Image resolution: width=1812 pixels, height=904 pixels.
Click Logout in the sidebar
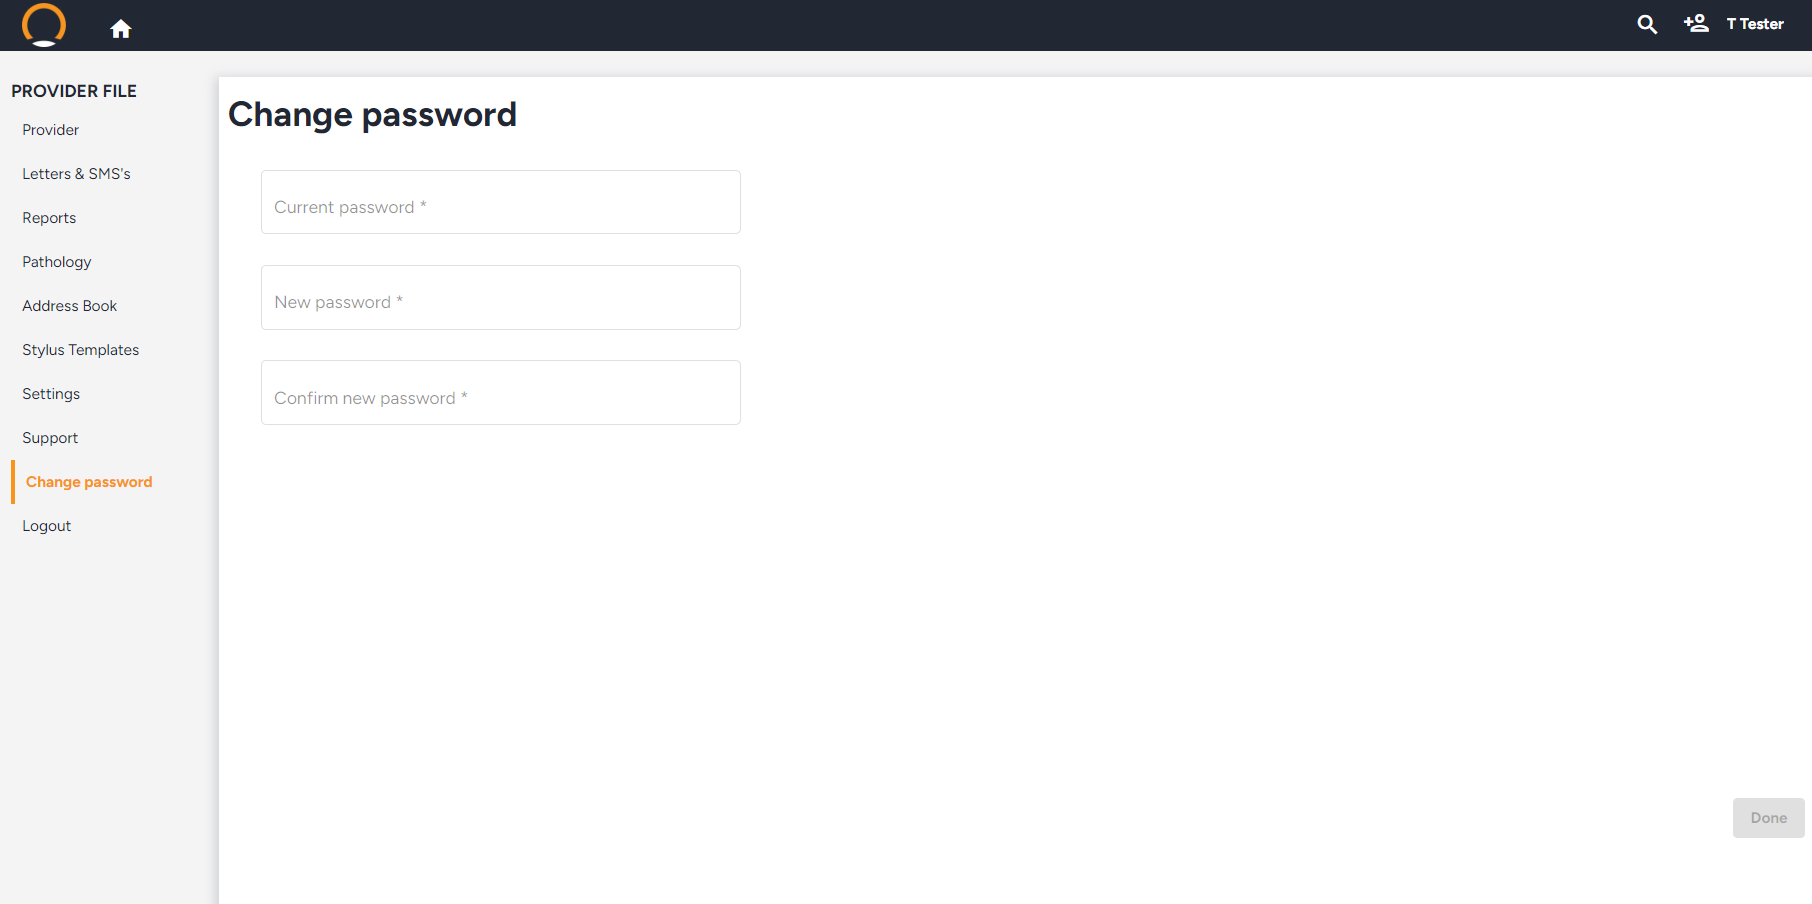47,526
